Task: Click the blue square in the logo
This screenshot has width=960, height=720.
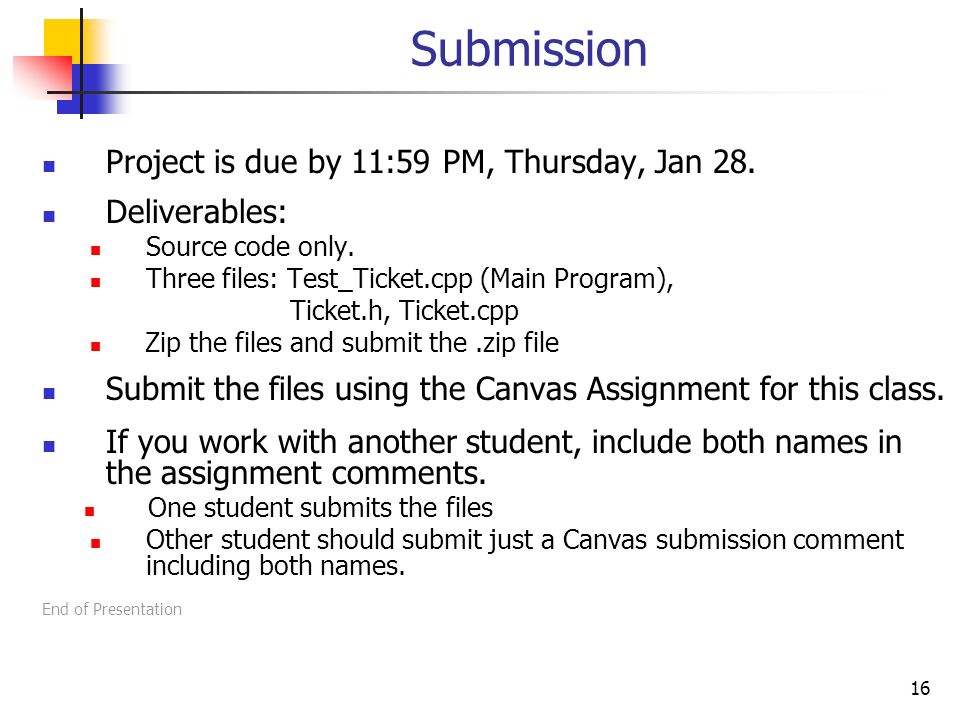Action: pos(92,89)
